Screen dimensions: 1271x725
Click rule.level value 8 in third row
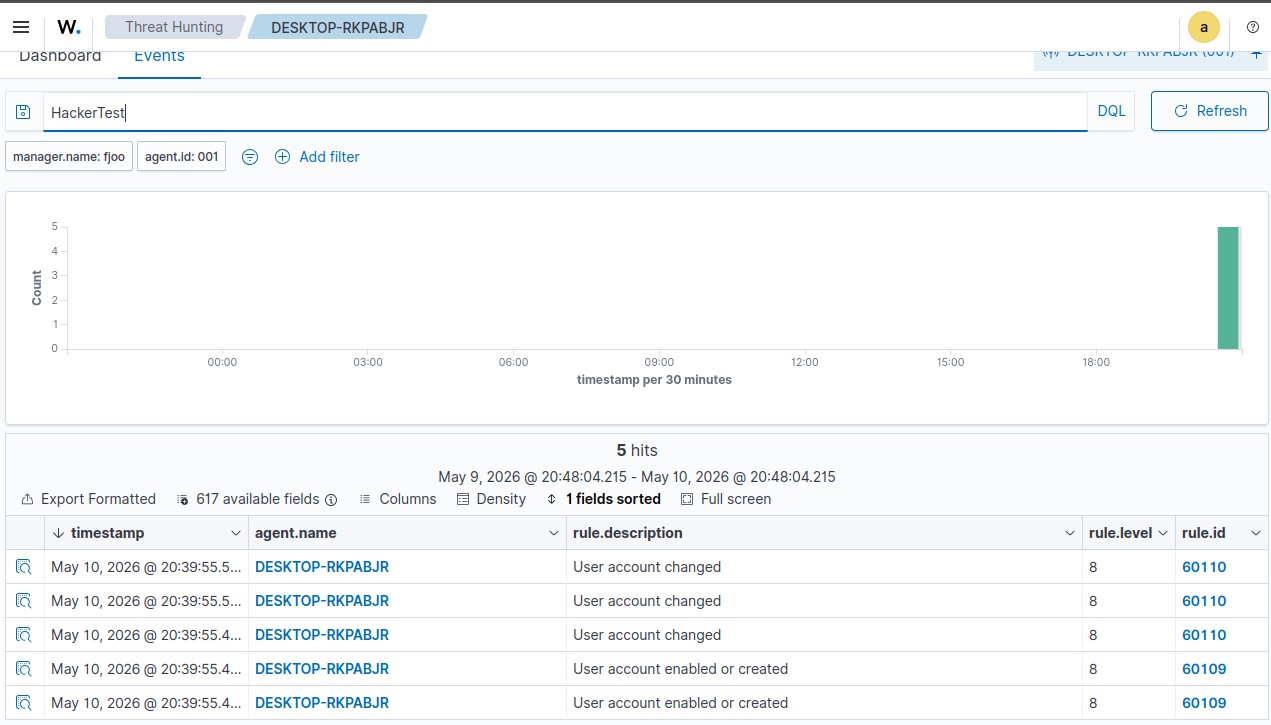(x=1093, y=635)
